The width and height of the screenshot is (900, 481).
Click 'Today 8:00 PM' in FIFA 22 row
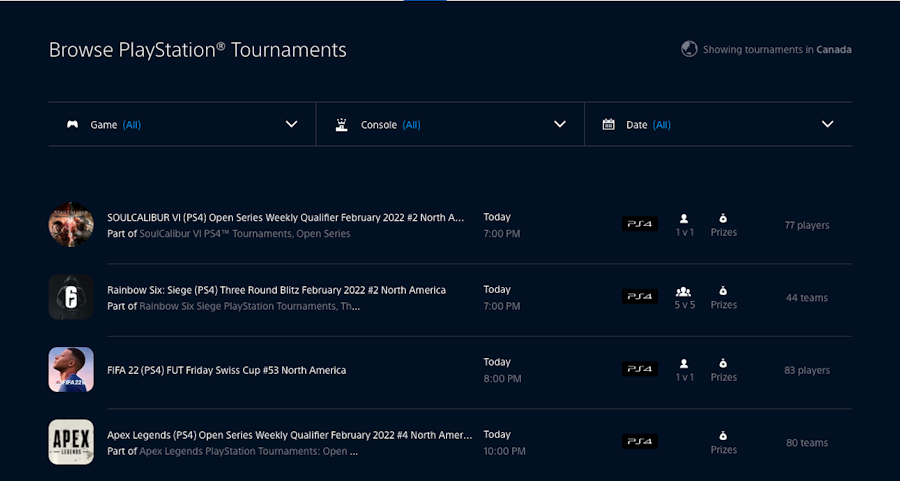pos(502,370)
